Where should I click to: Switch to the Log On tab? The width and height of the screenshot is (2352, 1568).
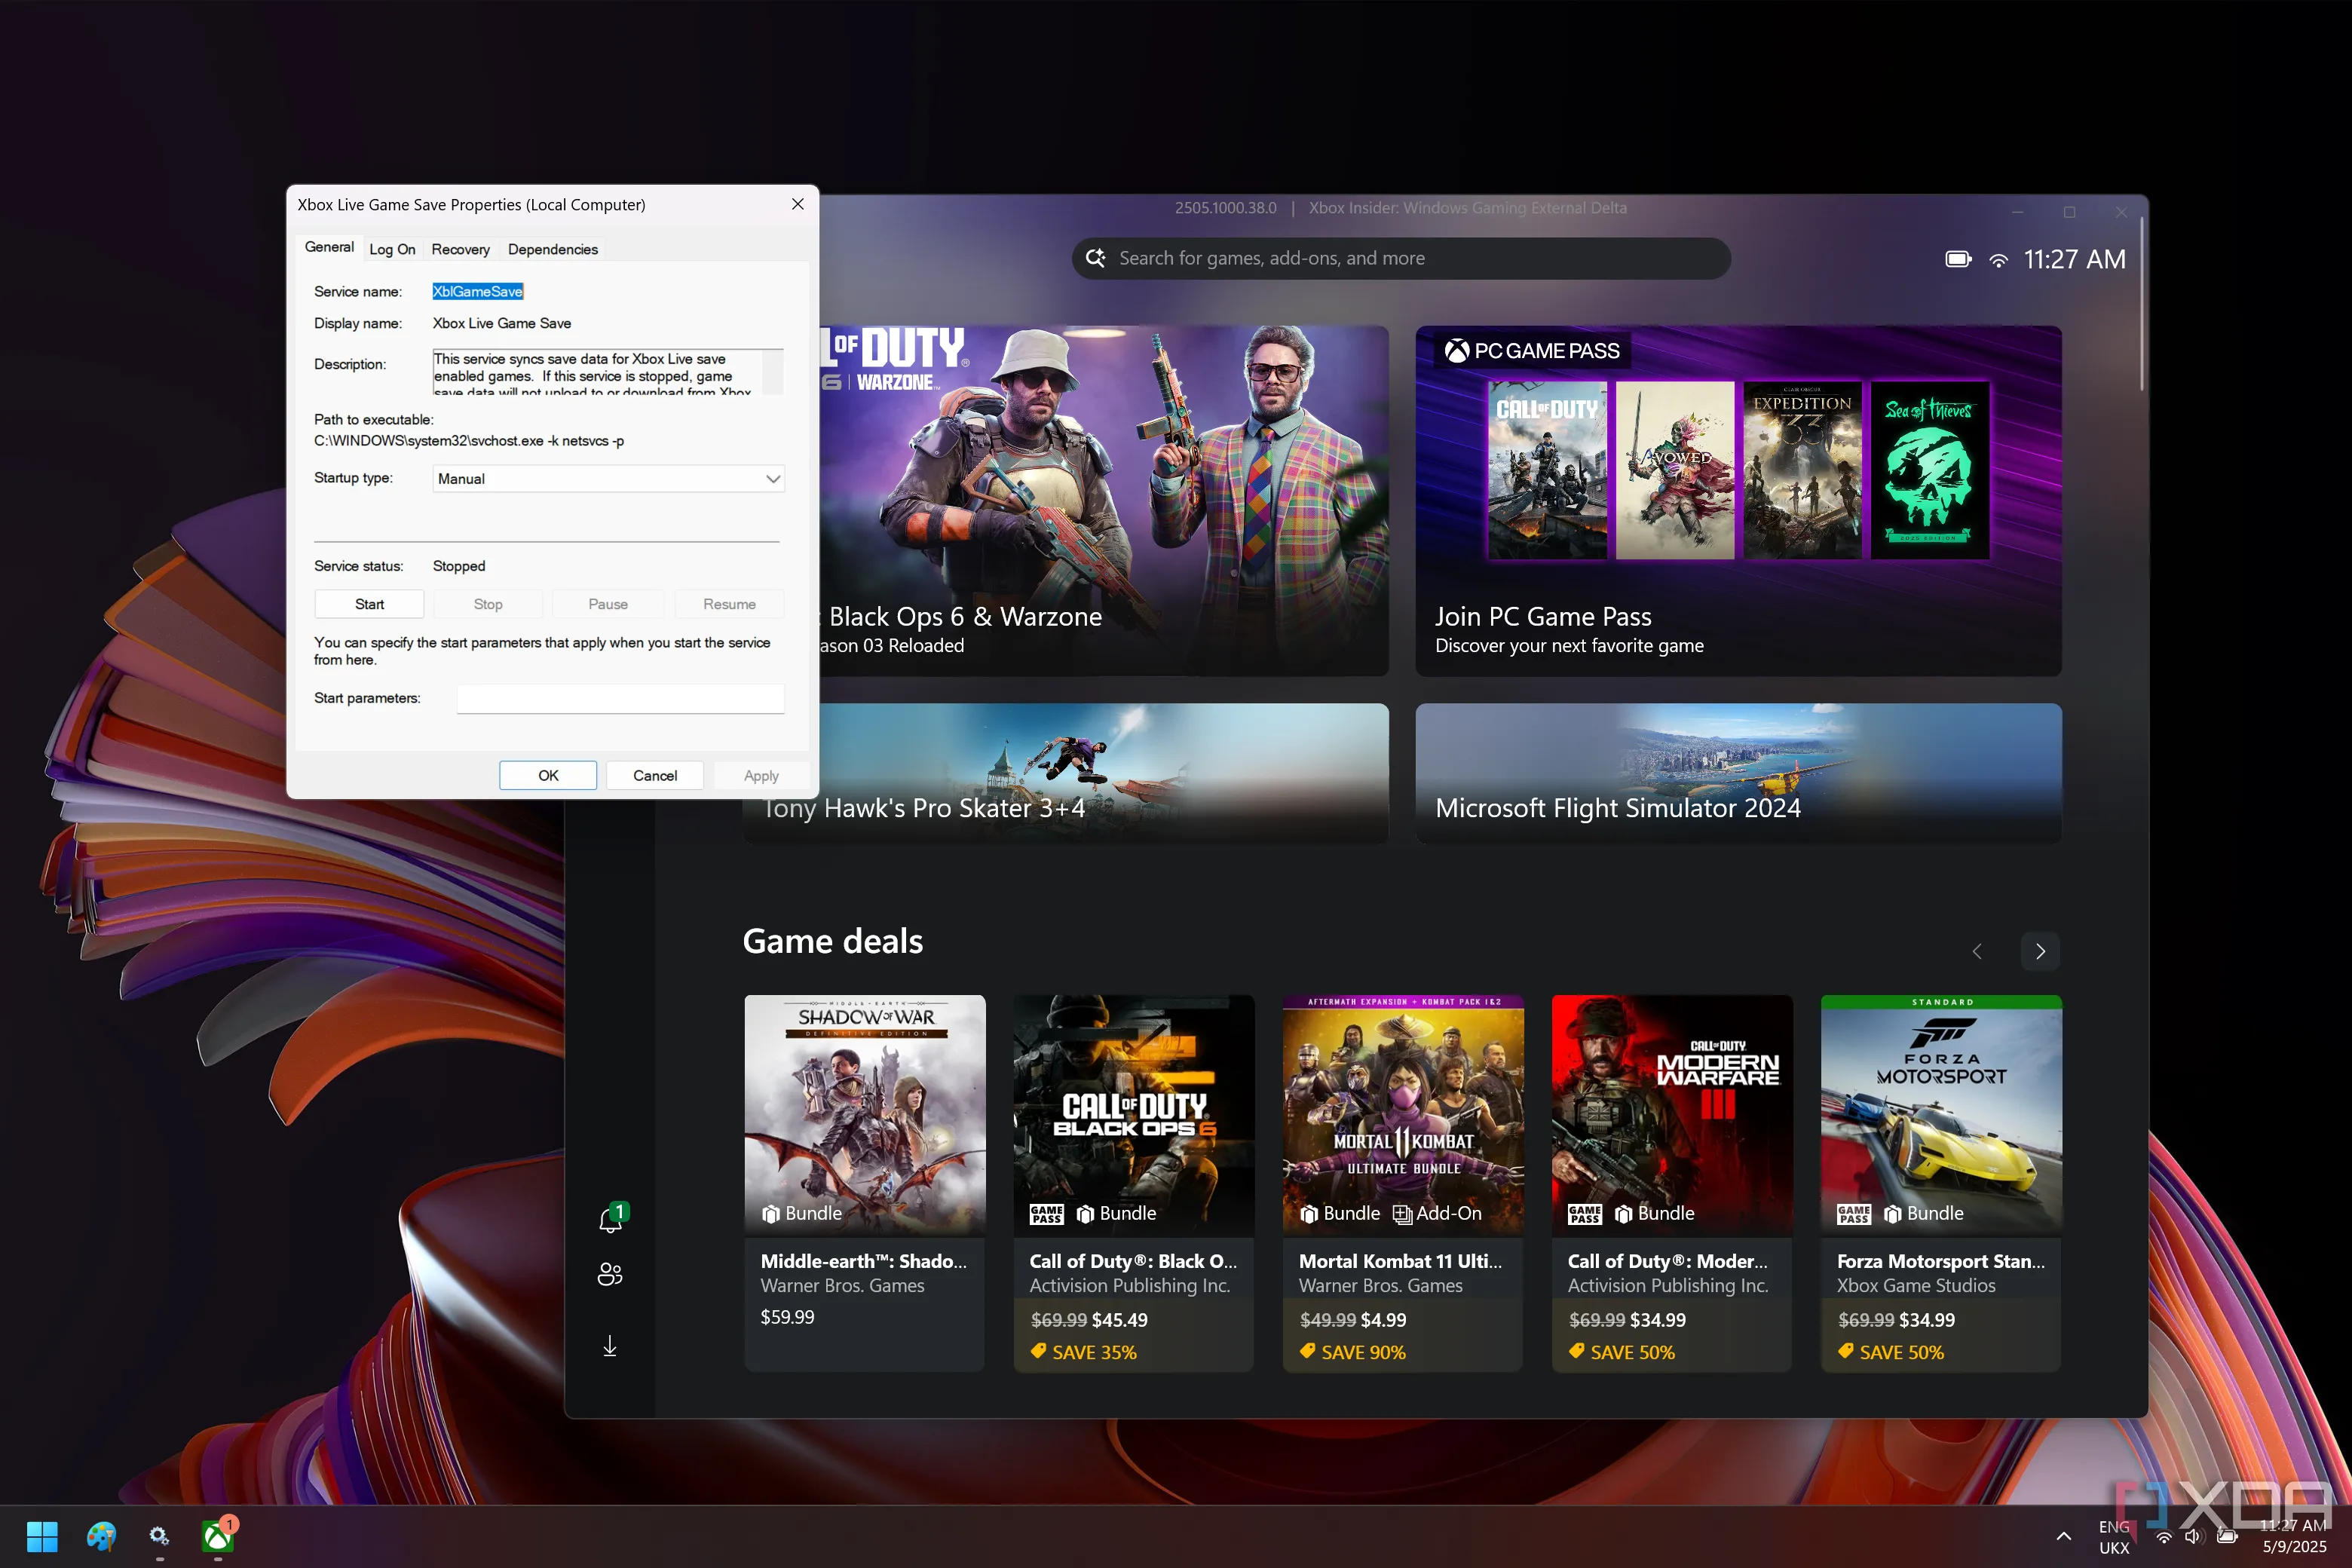point(392,249)
